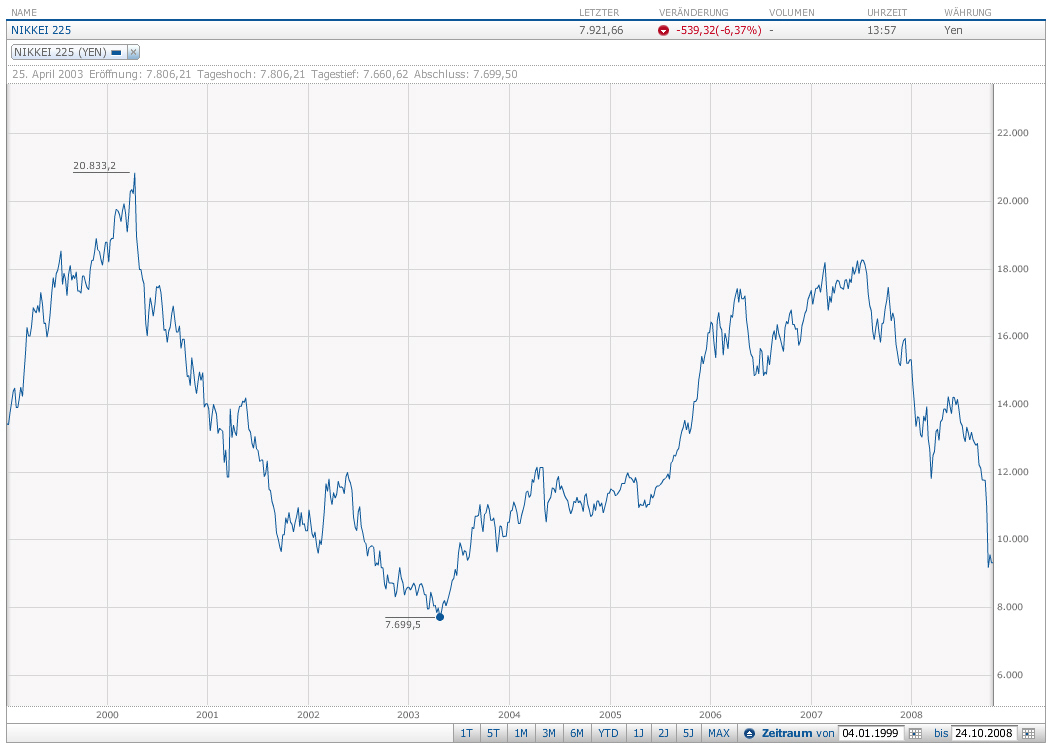
Task: Show the MAX time range
Action: click(x=719, y=733)
